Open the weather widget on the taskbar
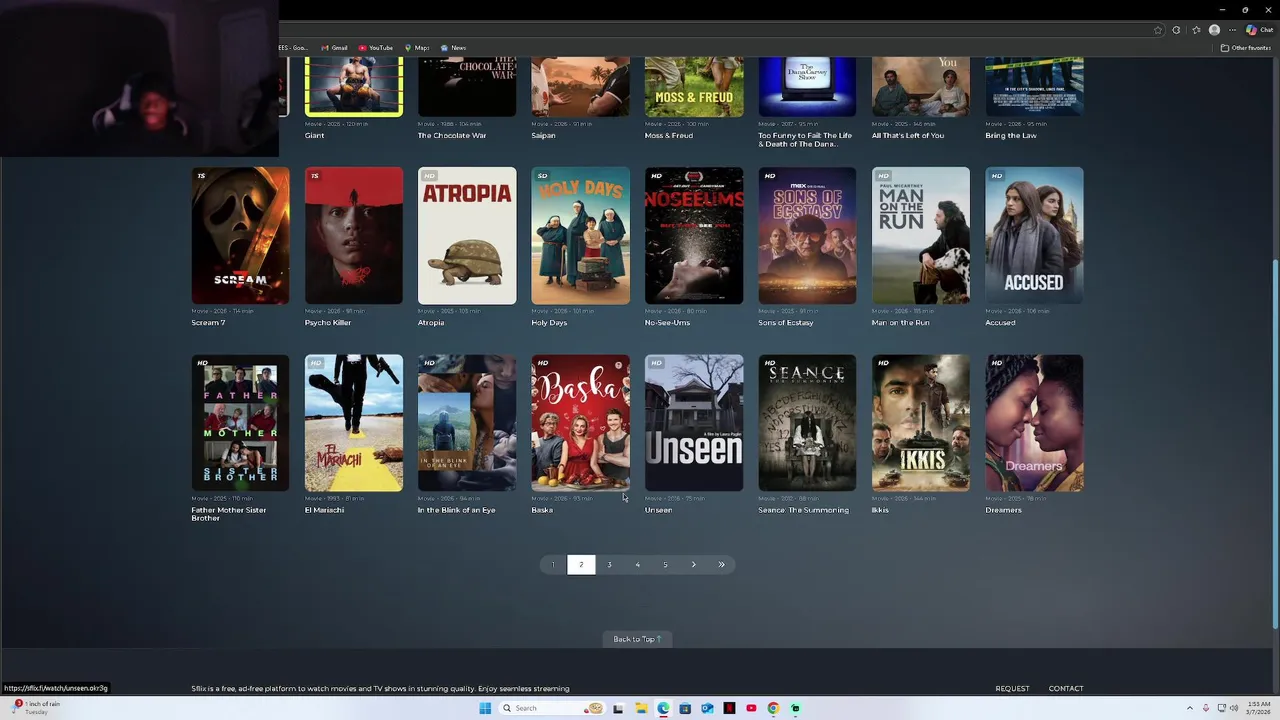Image resolution: width=1280 pixels, height=720 pixels. tap(36, 708)
